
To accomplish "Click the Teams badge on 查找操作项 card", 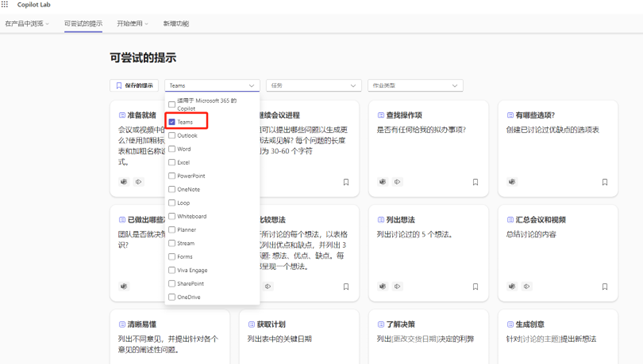I will coord(383,182).
